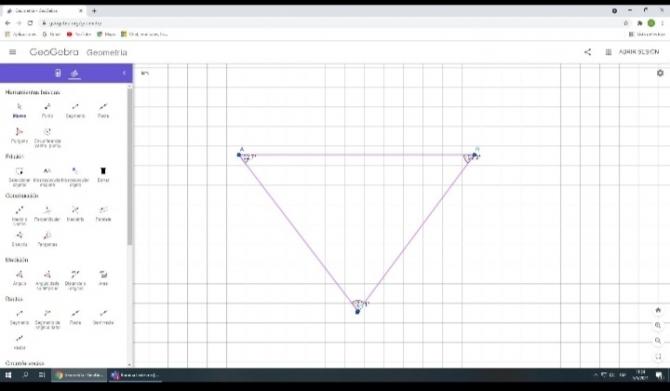Choose the Circunferencia centro punto tool

tap(47, 137)
